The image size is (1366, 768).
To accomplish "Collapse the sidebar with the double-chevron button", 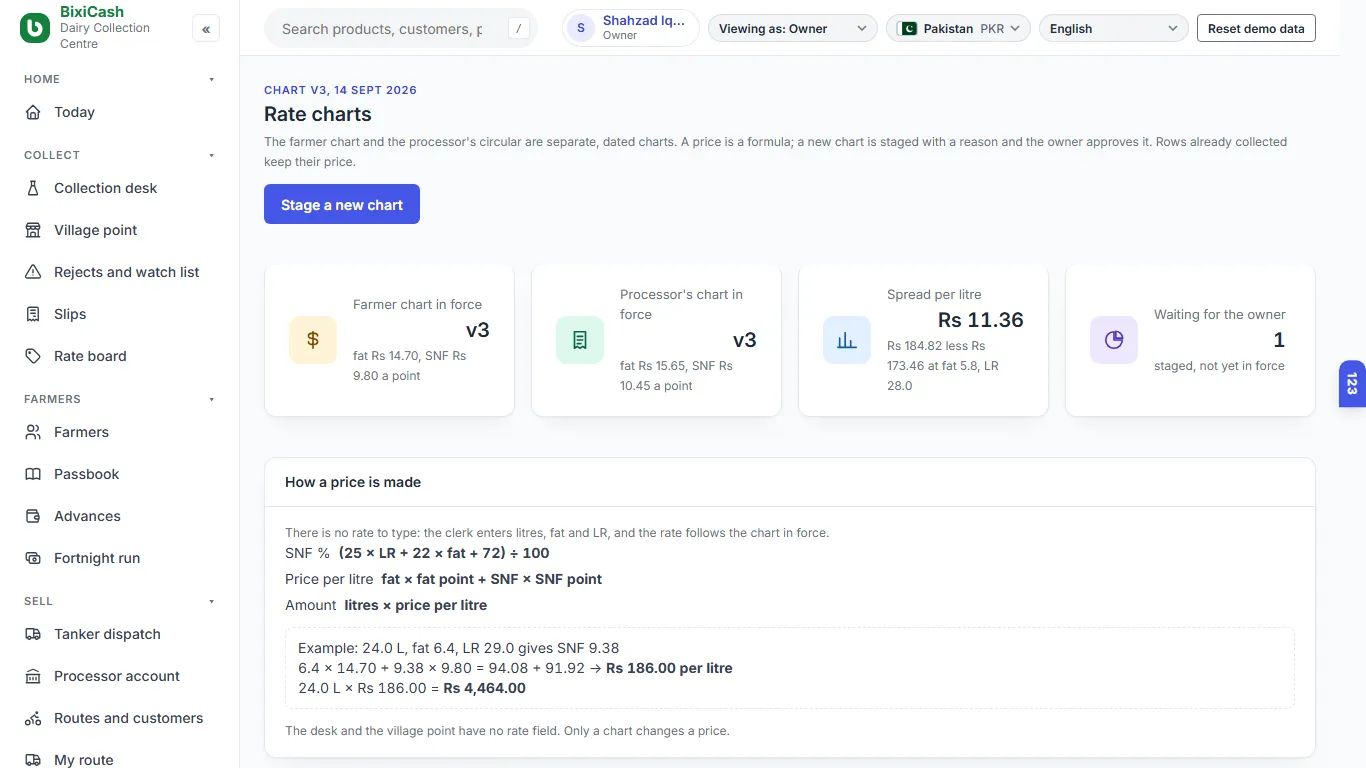I will pyautogui.click(x=206, y=29).
